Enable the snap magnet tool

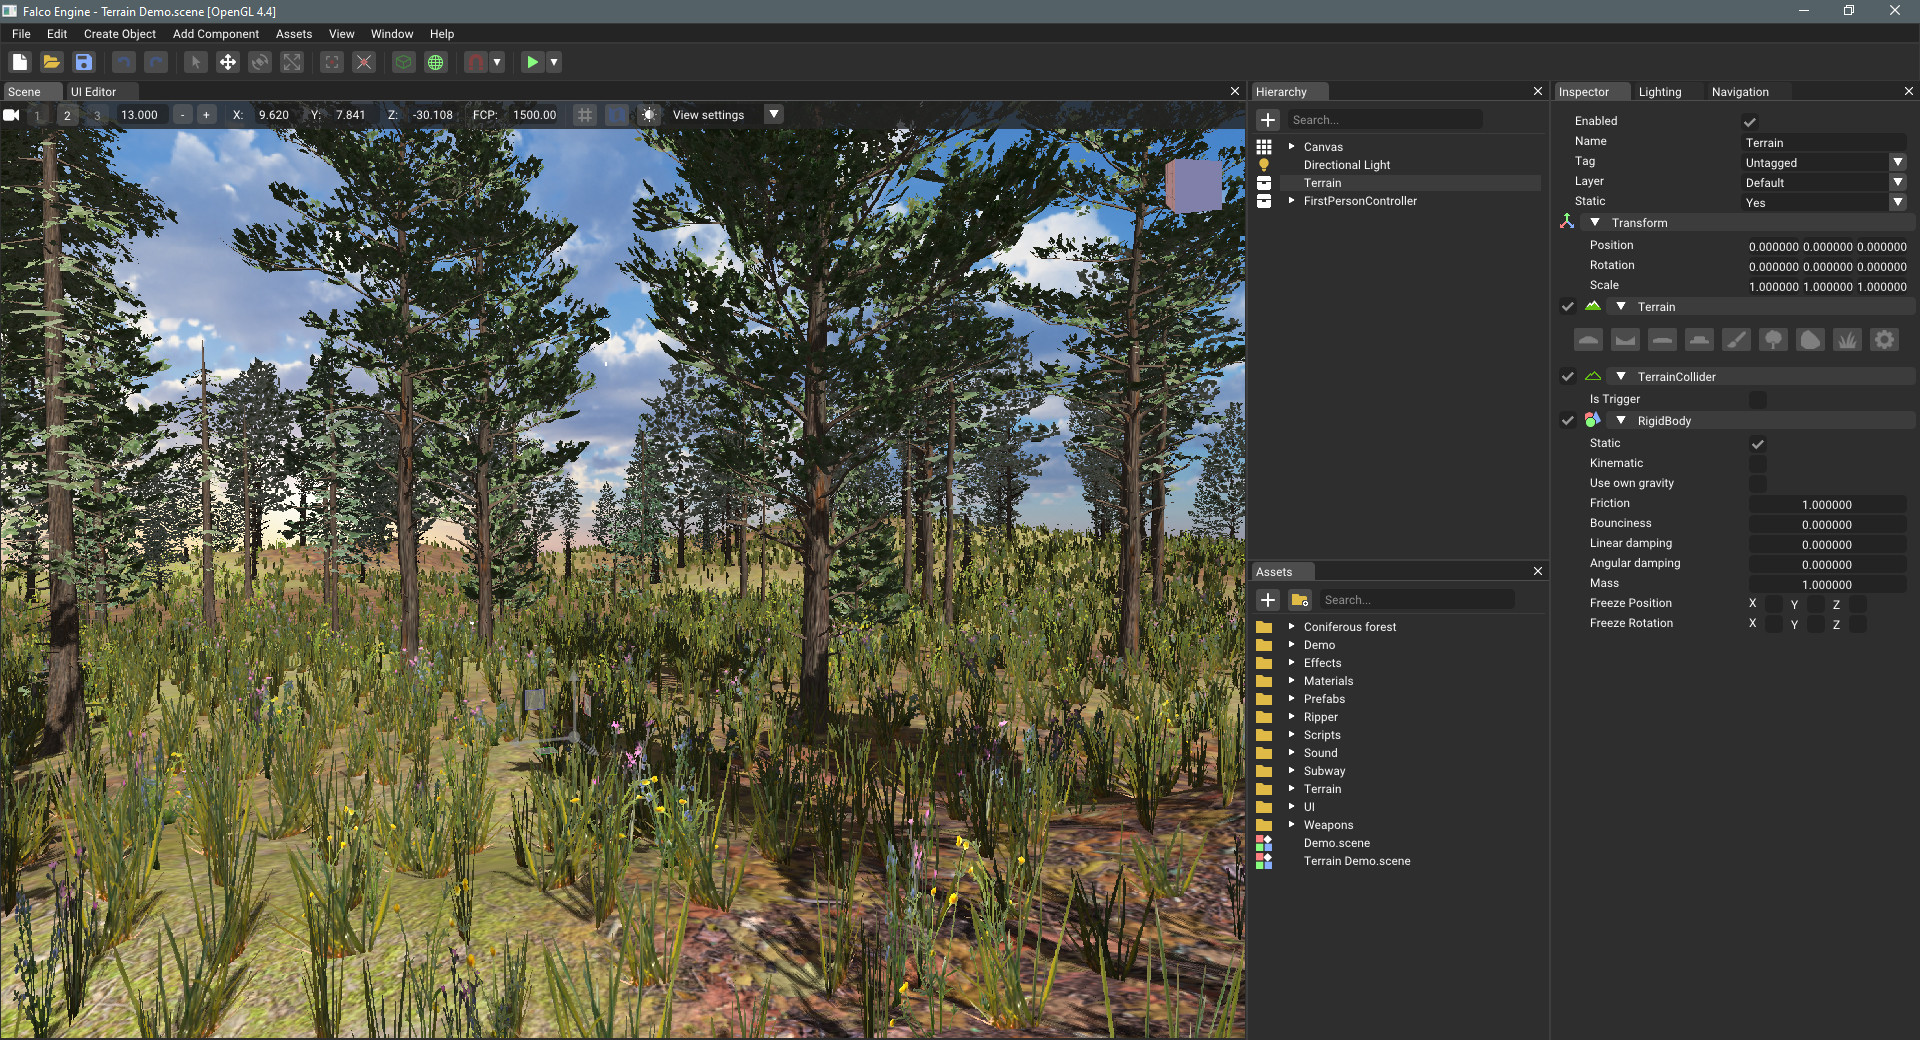475,62
